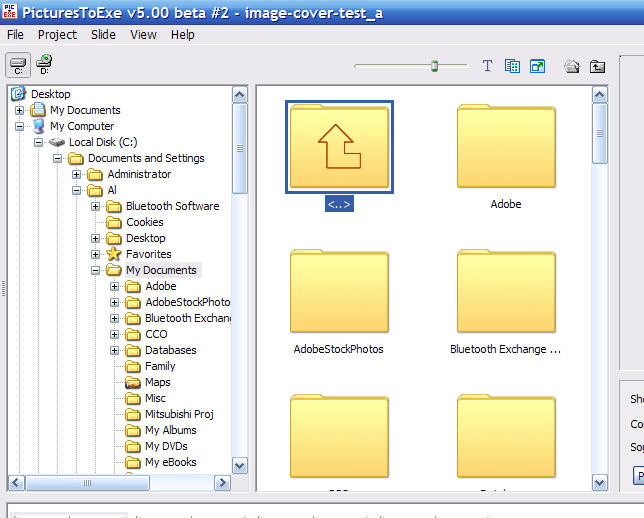Screen dimensions: 644x518
Task: Expand the Favorites node
Action: (95, 254)
